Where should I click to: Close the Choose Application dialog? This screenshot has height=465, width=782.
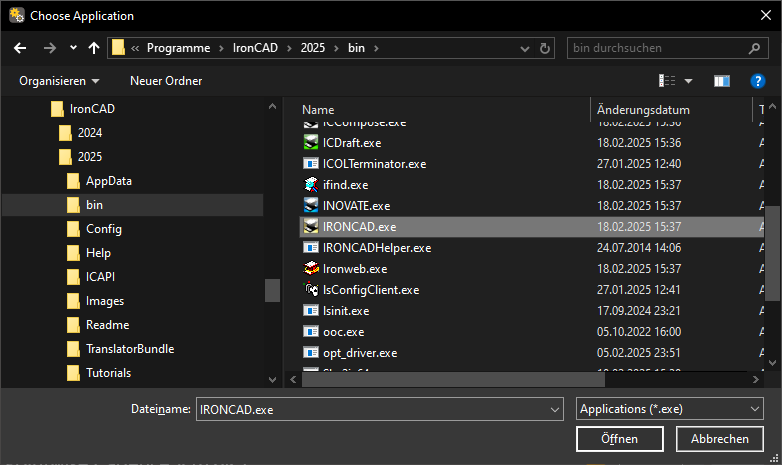click(766, 15)
